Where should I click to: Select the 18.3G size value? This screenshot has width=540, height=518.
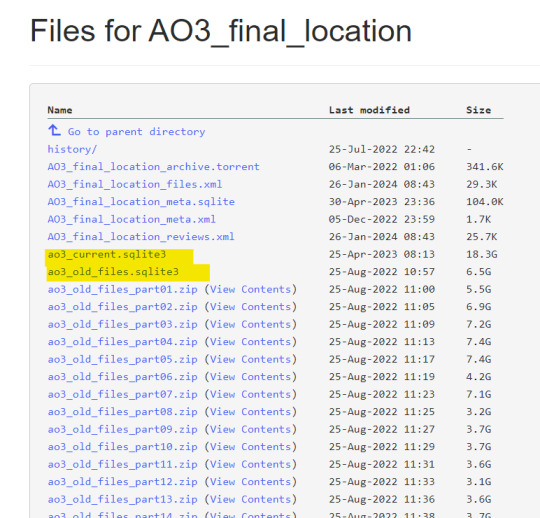pyautogui.click(x=482, y=254)
